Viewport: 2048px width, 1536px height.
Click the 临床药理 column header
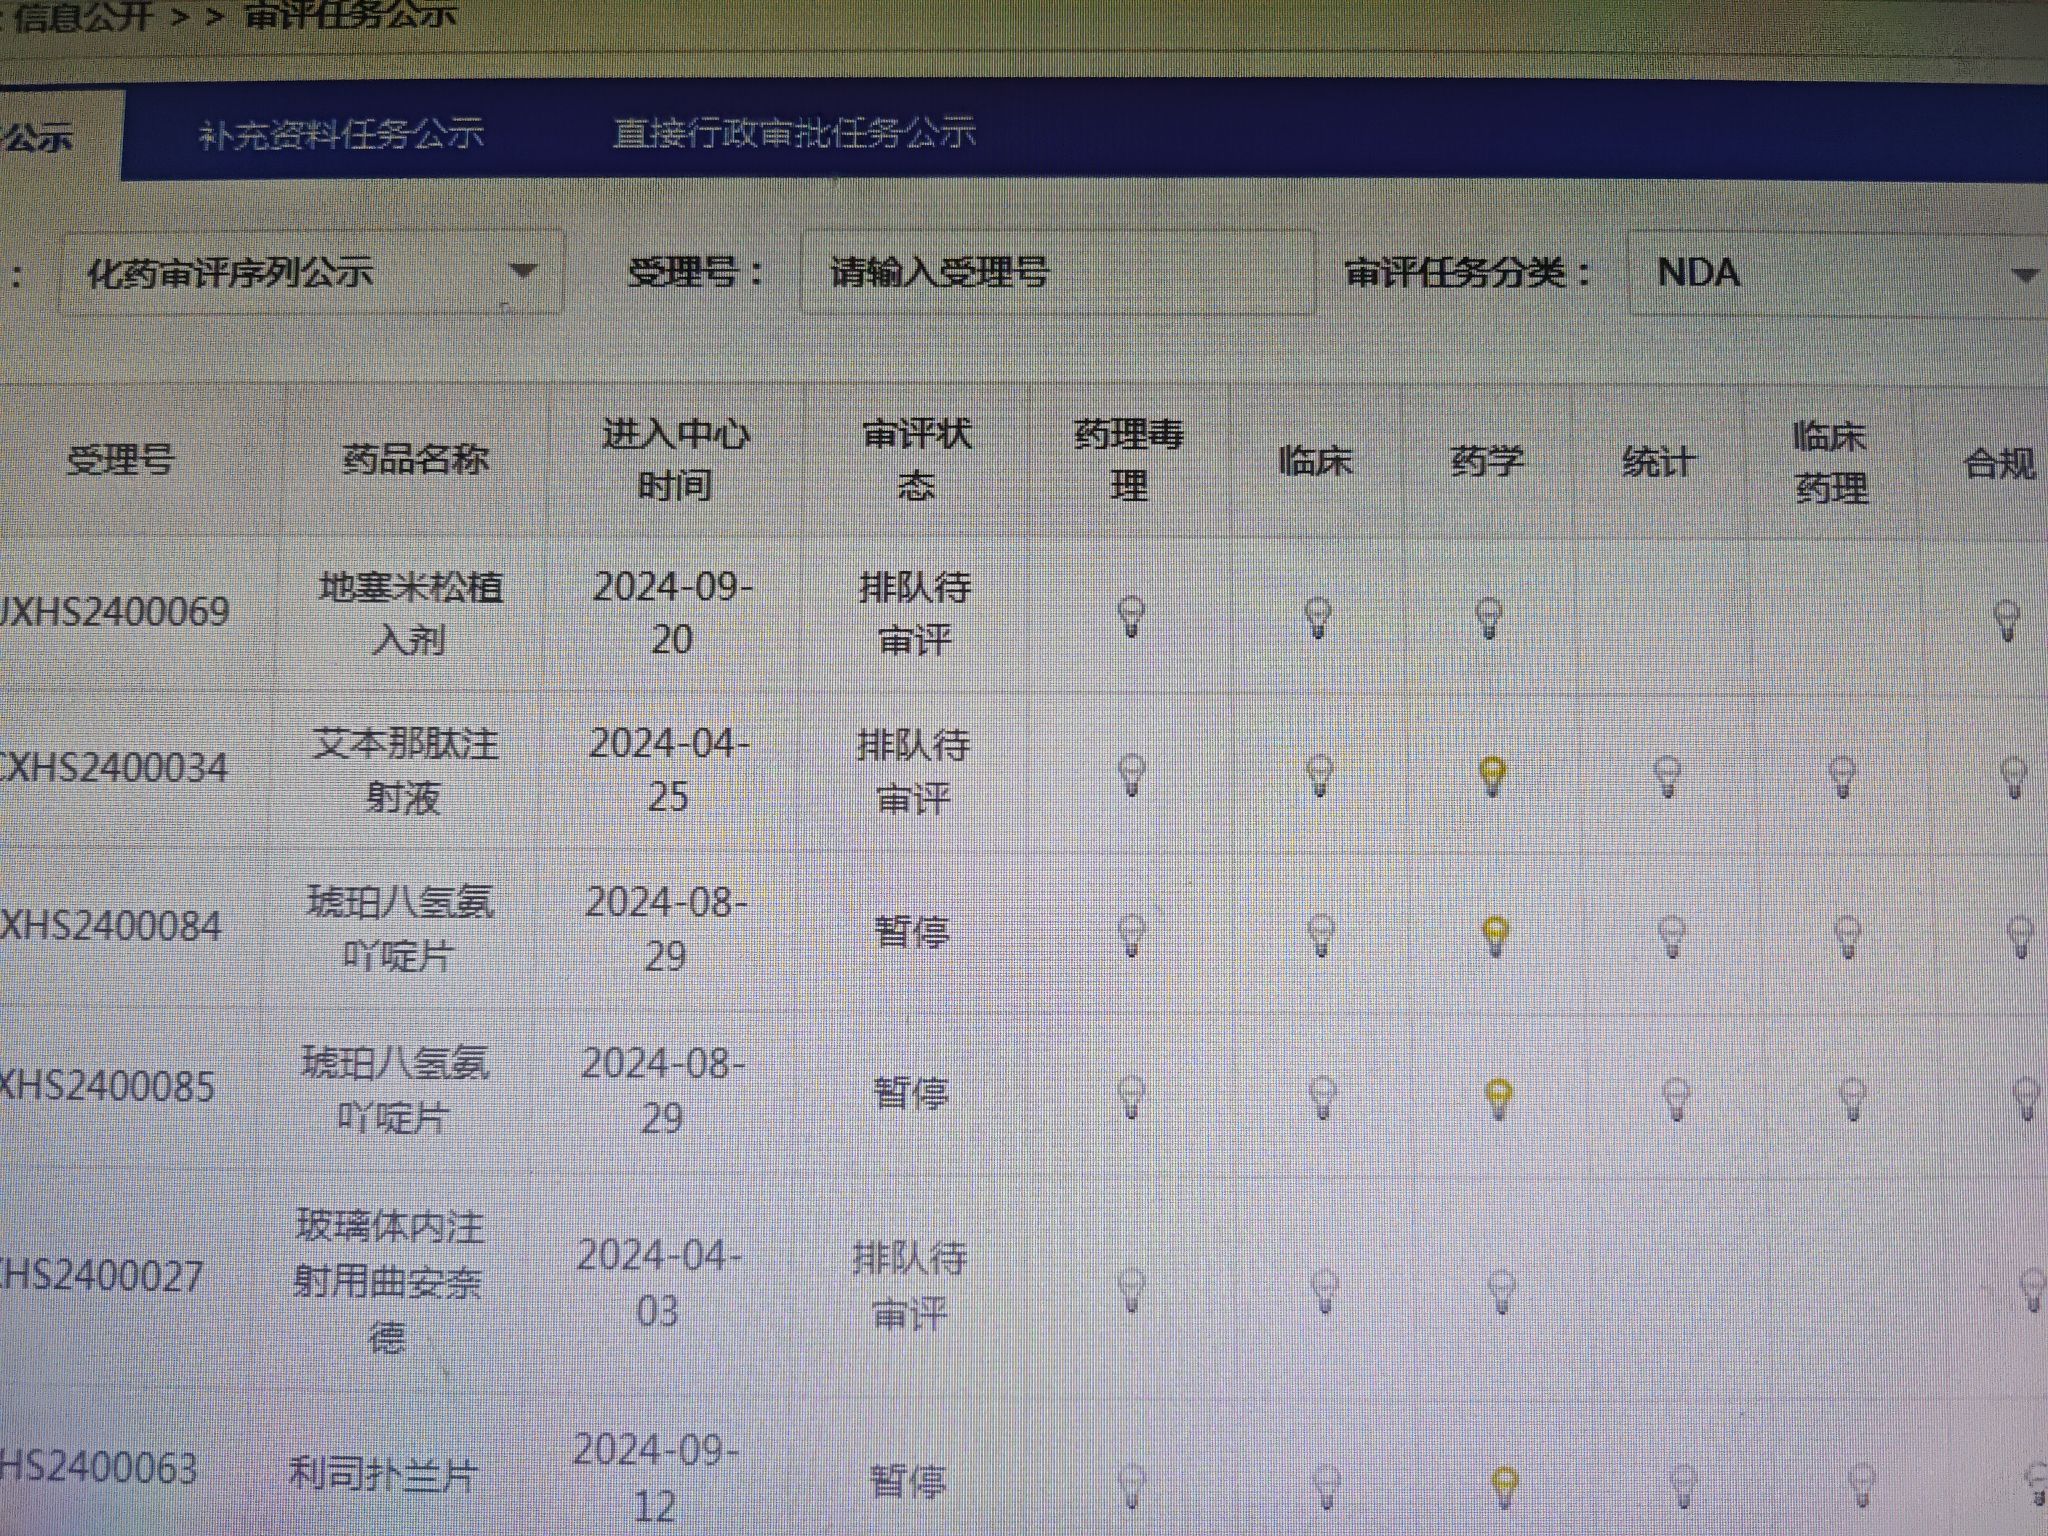1830,462
